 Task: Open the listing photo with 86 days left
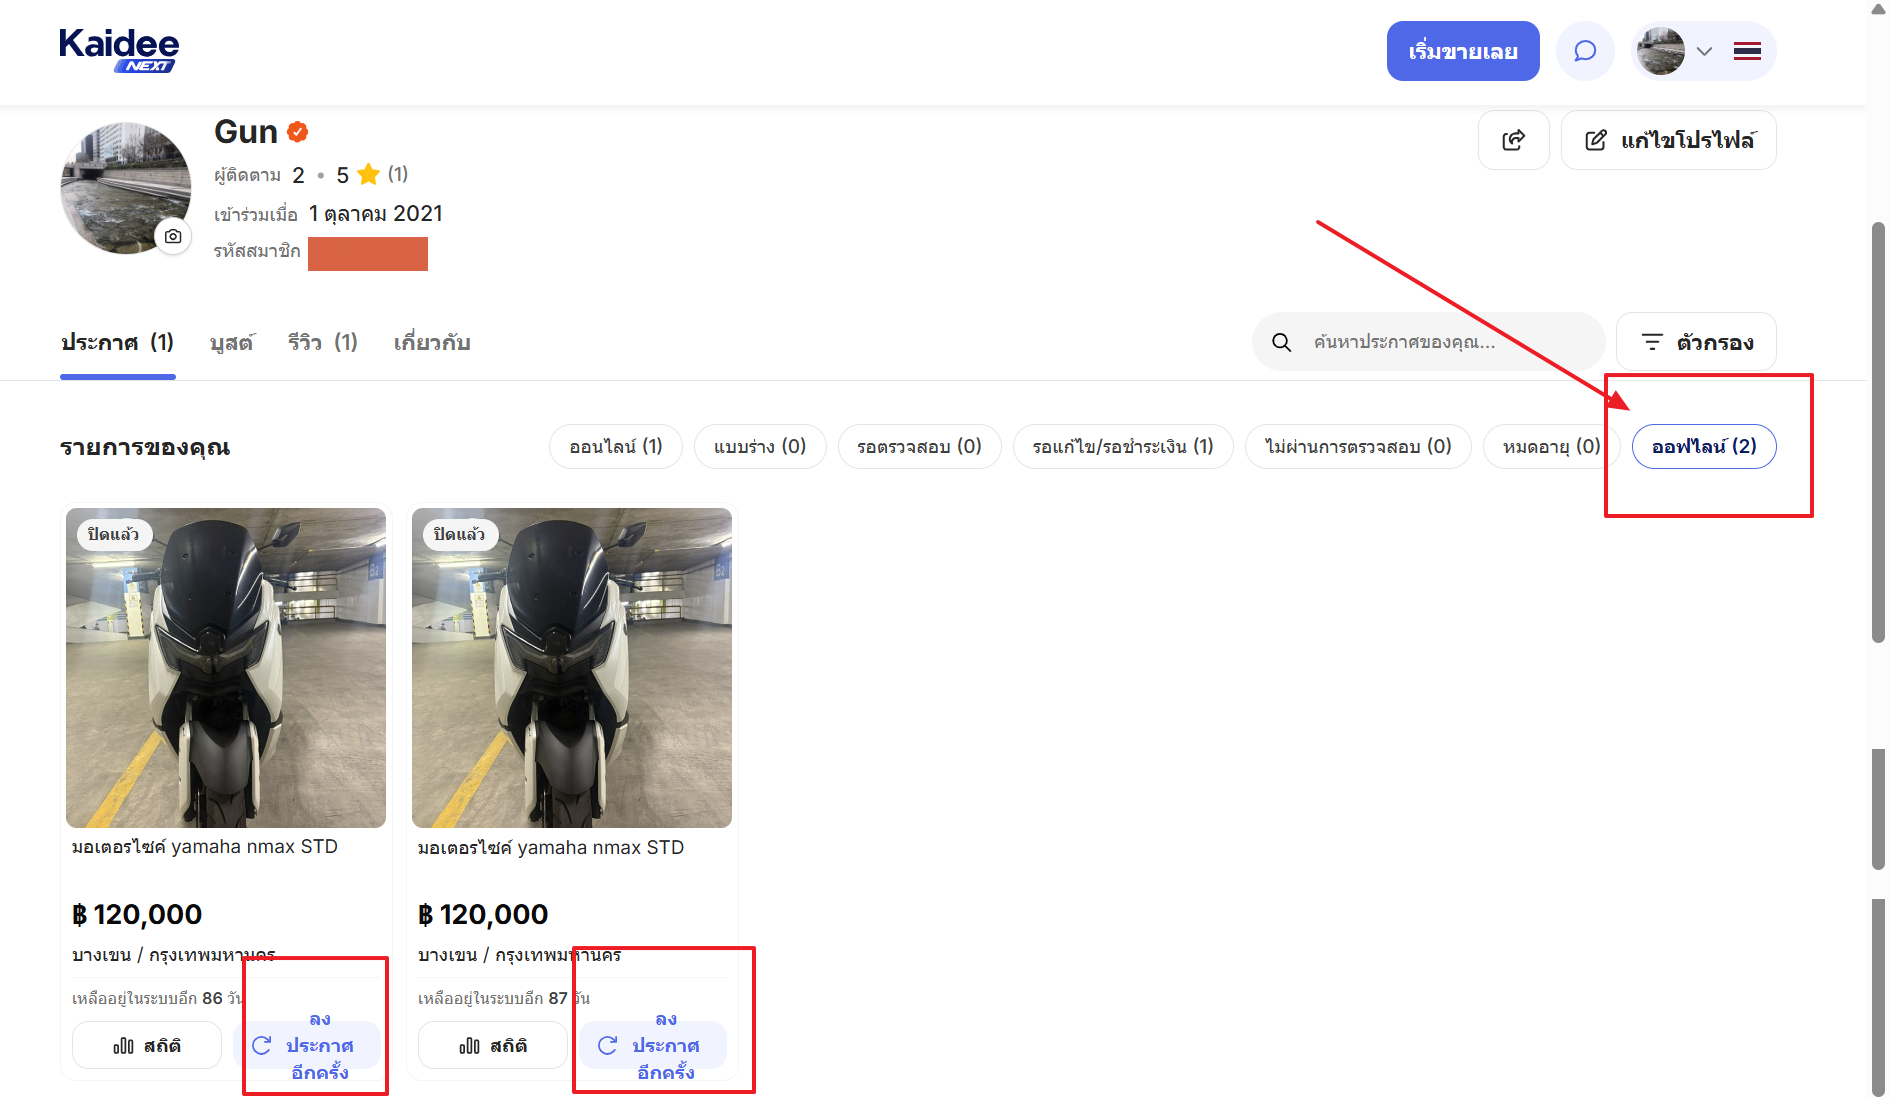tap(226, 668)
